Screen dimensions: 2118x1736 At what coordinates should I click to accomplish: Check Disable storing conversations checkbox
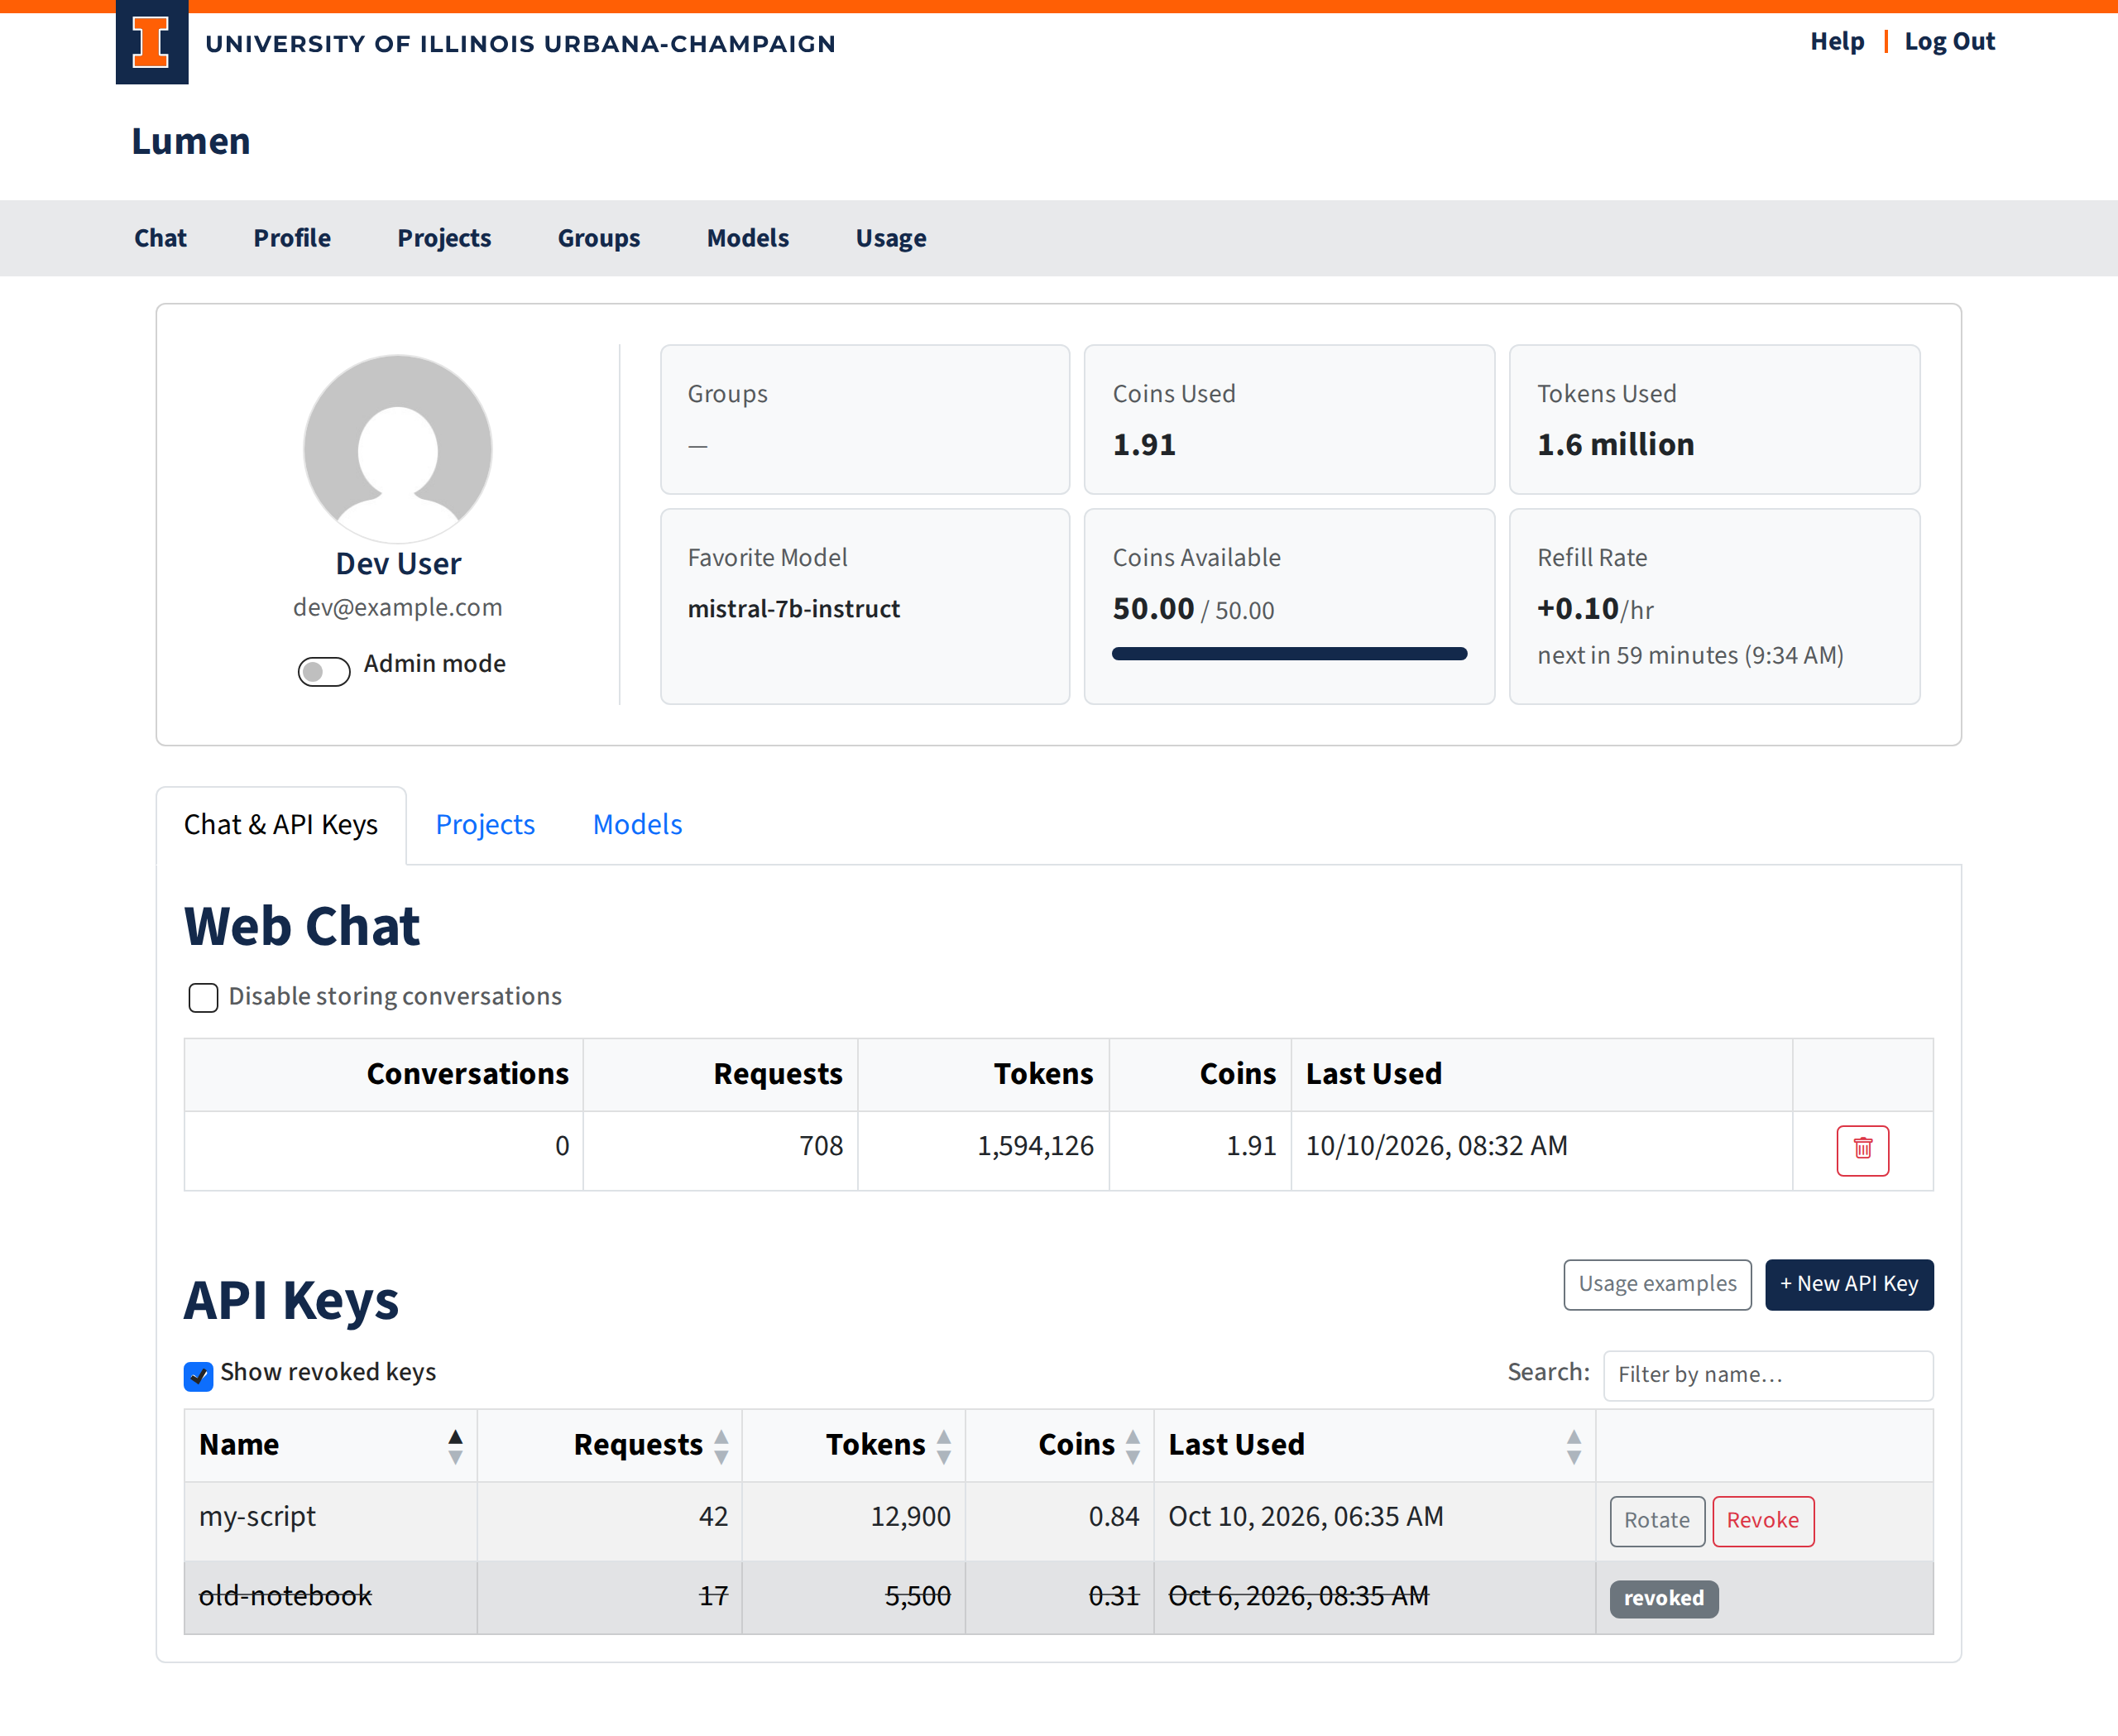203,997
